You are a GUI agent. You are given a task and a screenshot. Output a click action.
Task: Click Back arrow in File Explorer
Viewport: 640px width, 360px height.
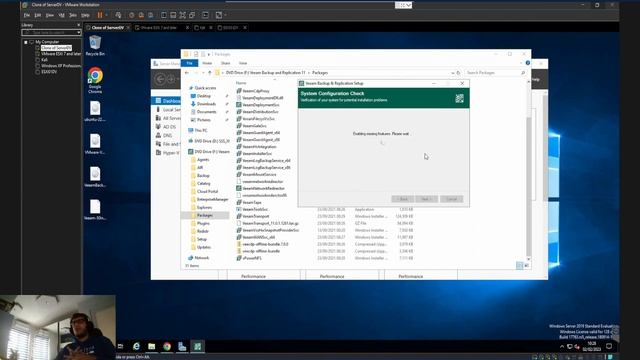tap(187, 73)
